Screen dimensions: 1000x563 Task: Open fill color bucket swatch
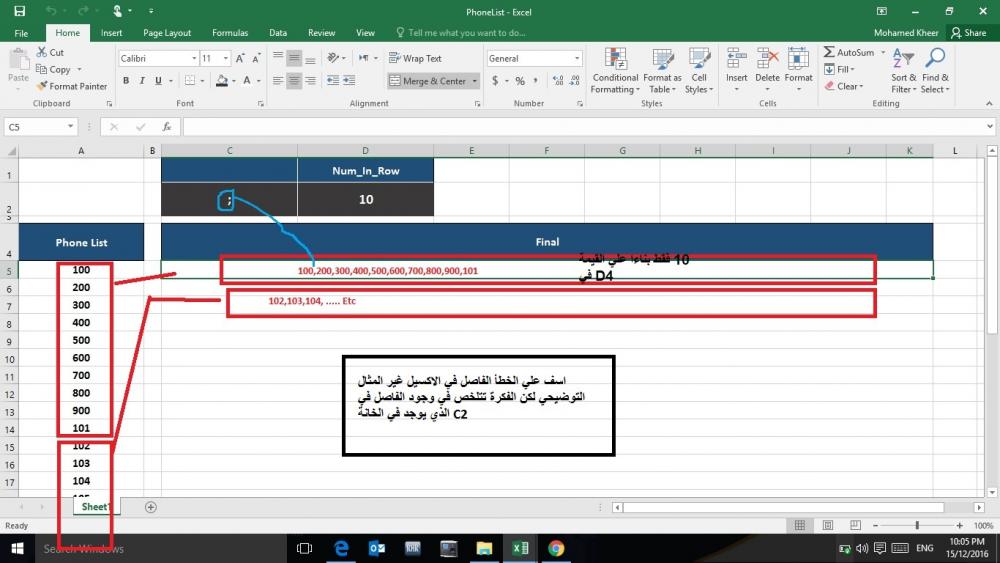(x=221, y=80)
